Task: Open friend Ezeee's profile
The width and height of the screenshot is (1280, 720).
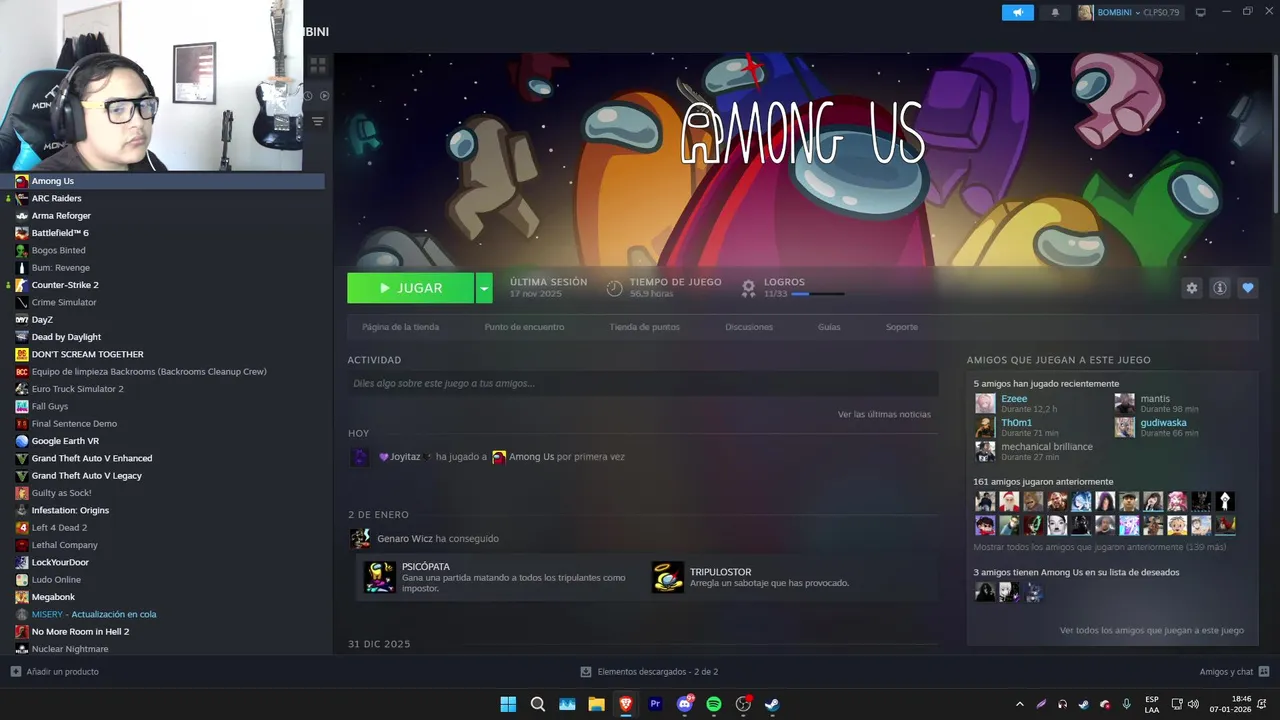Action: pyautogui.click(x=1014, y=398)
